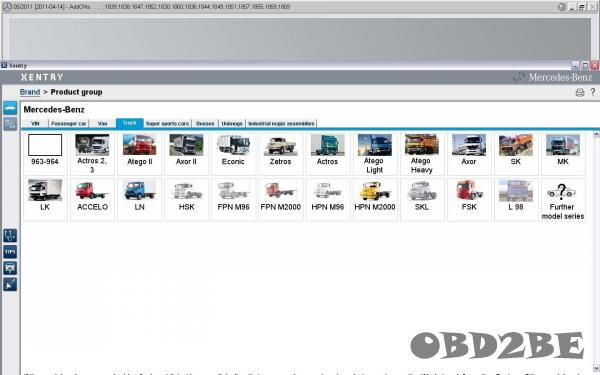Open the Unimogs tab

[232, 124]
